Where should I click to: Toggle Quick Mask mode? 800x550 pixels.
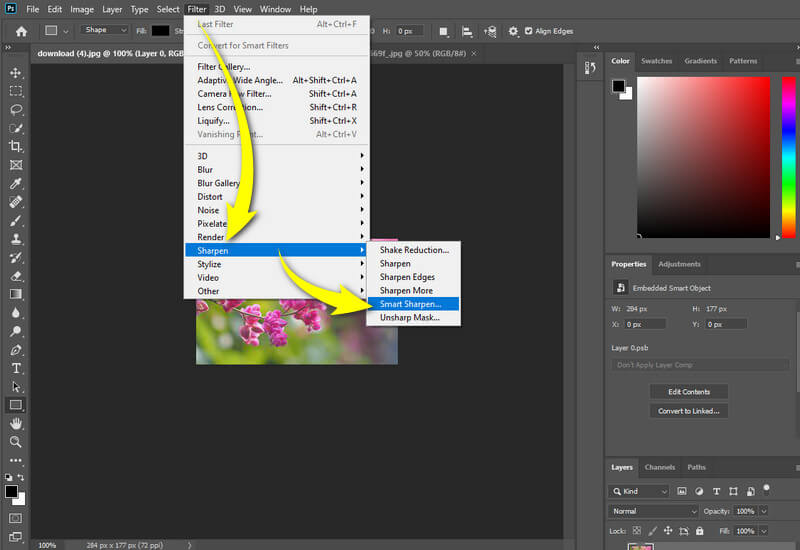(16, 518)
